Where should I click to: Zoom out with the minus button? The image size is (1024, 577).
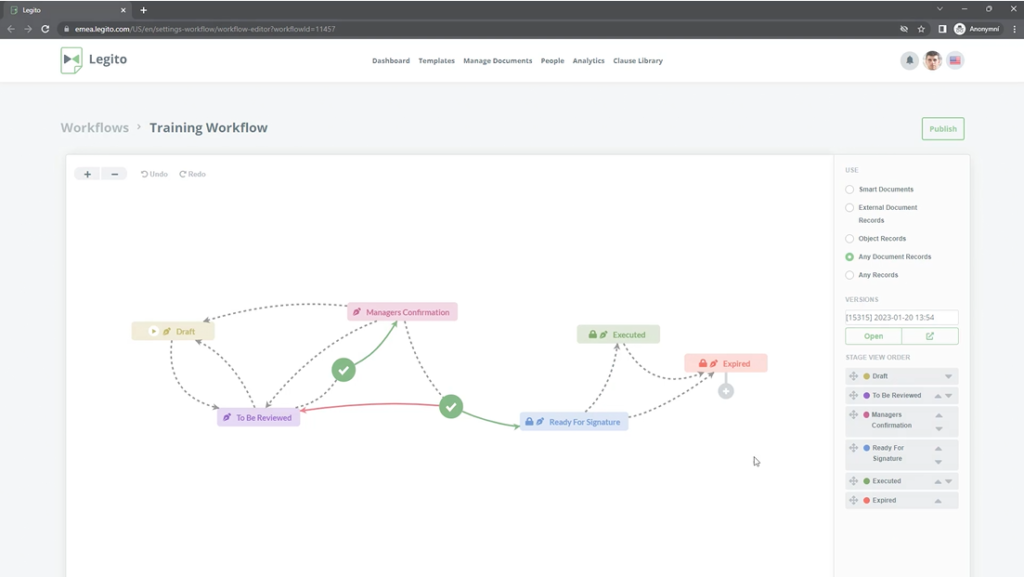(x=114, y=174)
